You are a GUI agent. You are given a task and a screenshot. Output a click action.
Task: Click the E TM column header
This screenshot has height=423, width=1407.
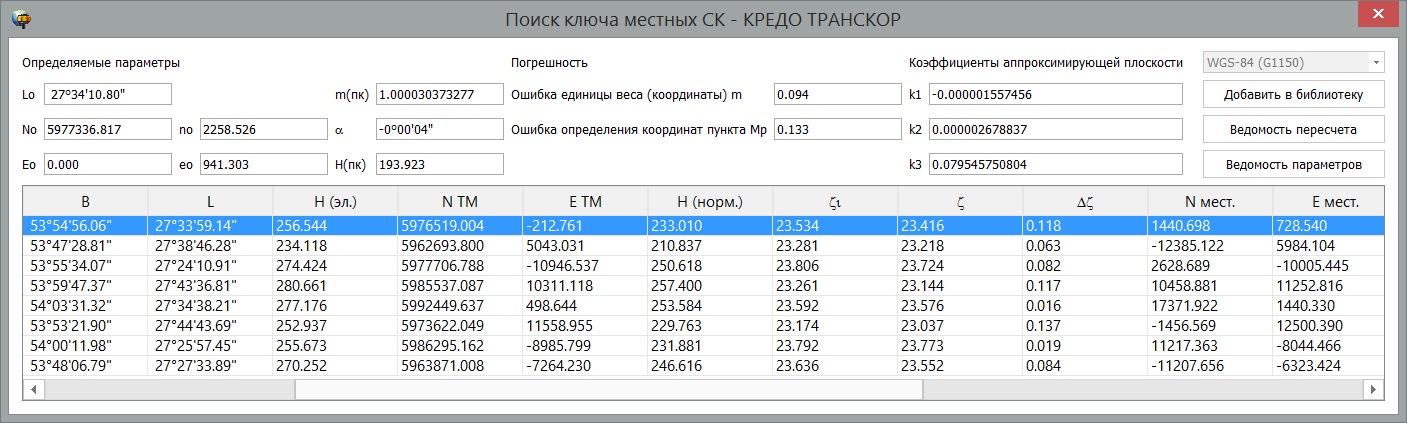pyautogui.click(x=585, y=201)
